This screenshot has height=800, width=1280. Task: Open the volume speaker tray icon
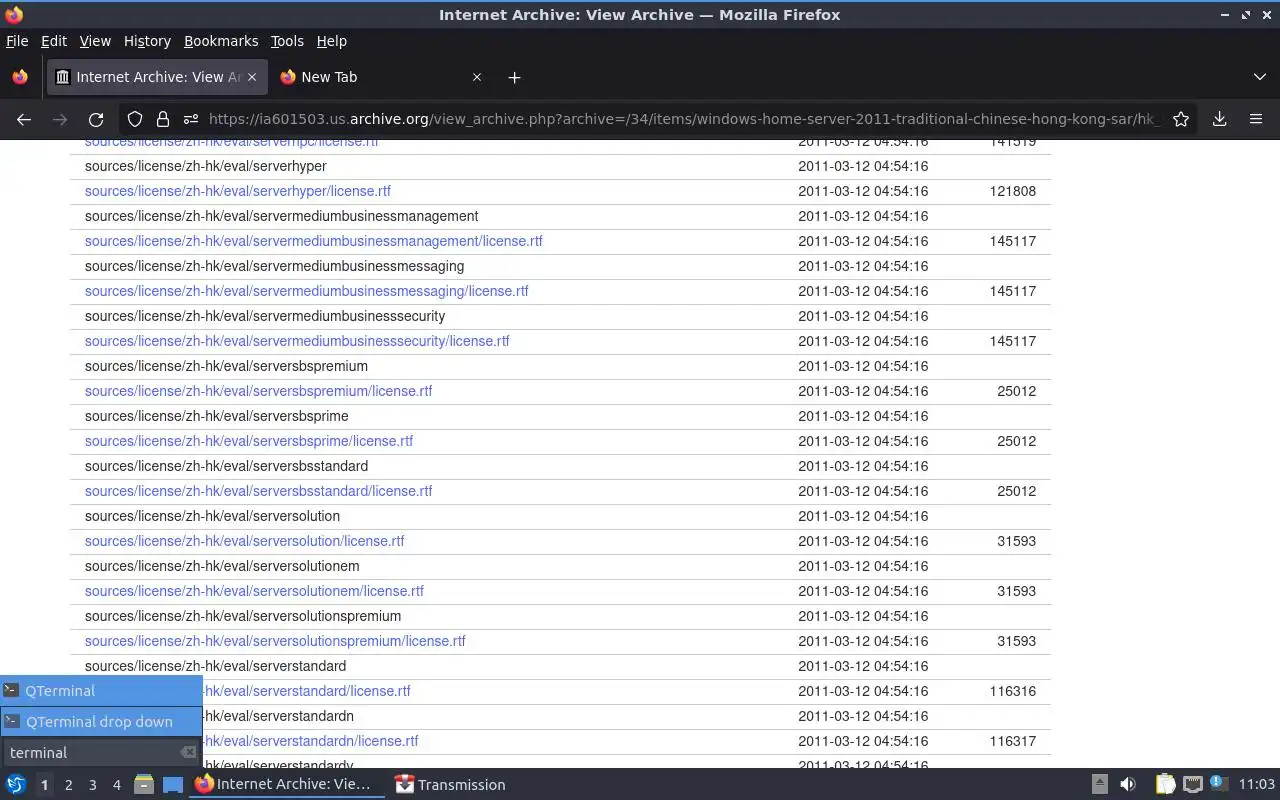[1128, 785]
